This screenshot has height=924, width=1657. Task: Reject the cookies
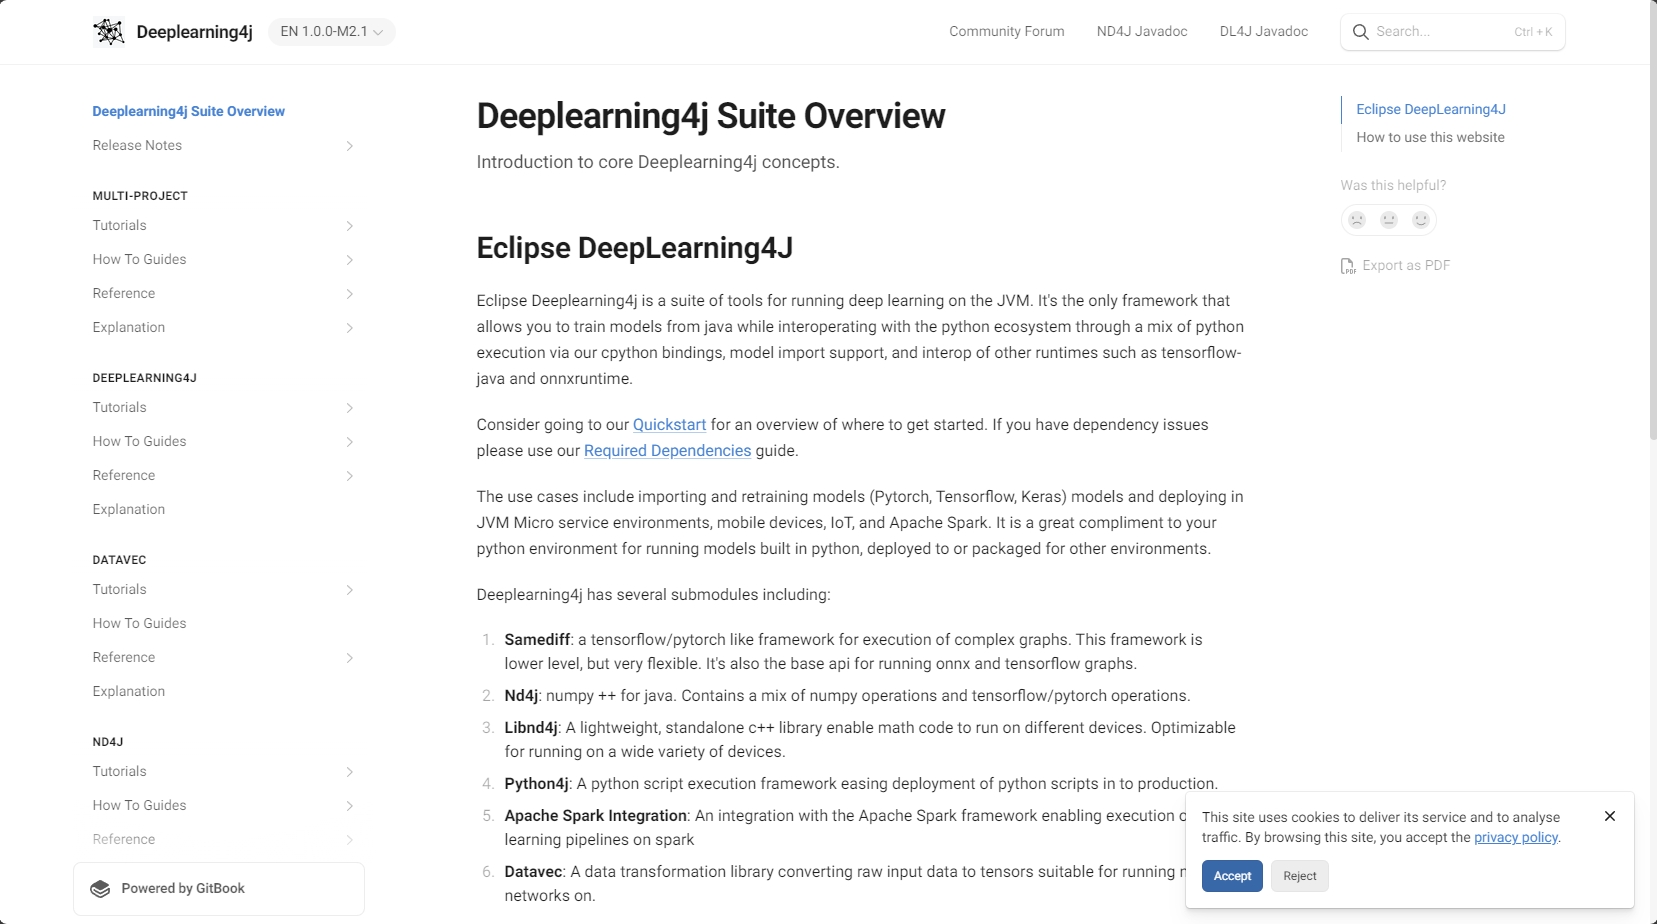click(1299, 876)
